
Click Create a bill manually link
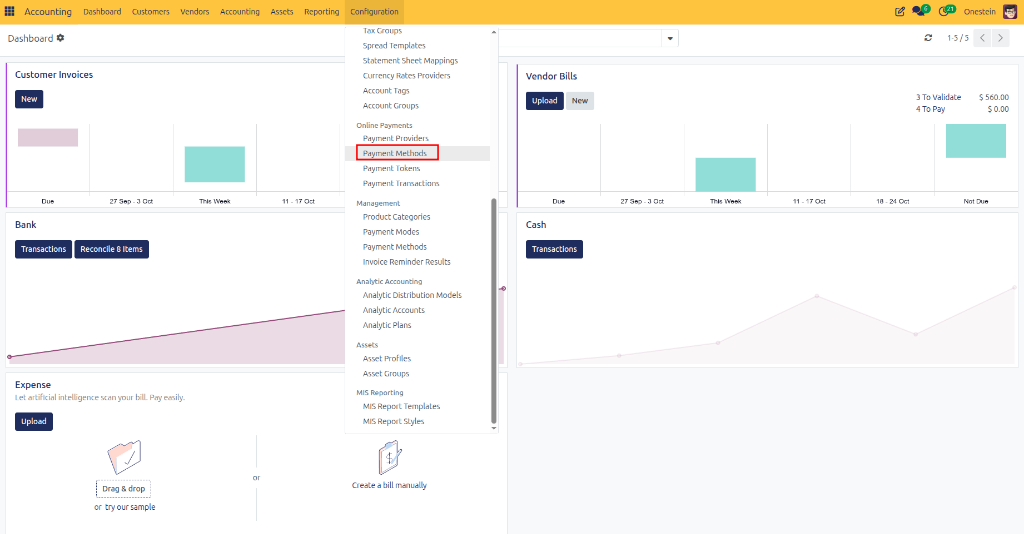pos(389,485)
